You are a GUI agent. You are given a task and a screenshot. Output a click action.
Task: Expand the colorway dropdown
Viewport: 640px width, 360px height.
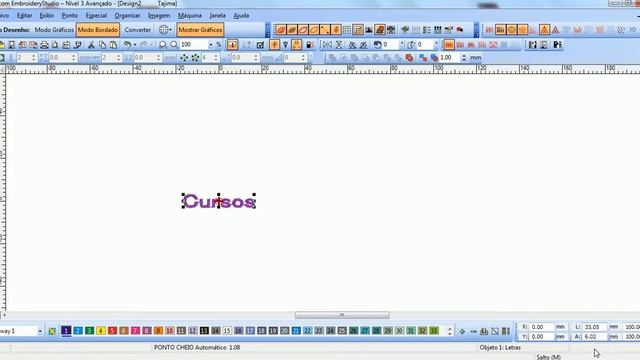(40, 331)
